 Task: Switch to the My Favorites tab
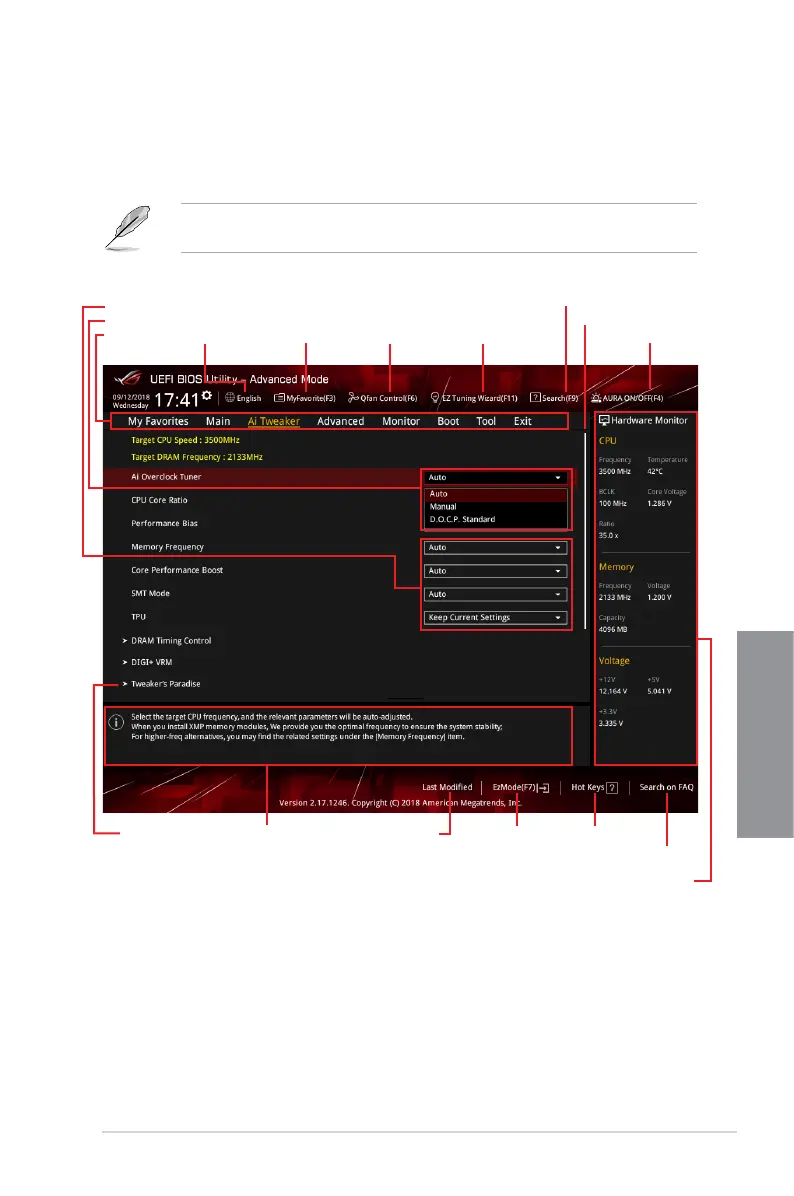[x=158, y=421]
